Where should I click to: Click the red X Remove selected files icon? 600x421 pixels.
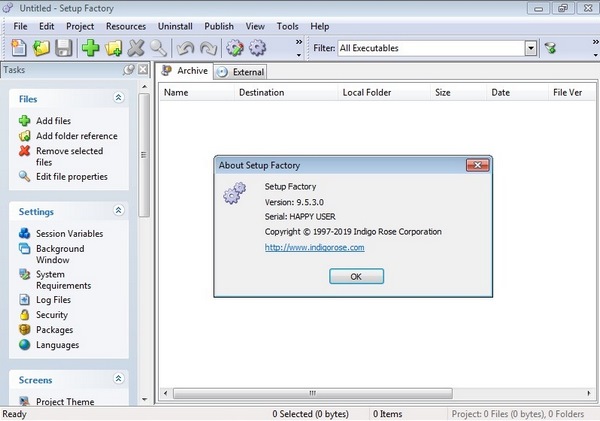[x=24, y=151]
